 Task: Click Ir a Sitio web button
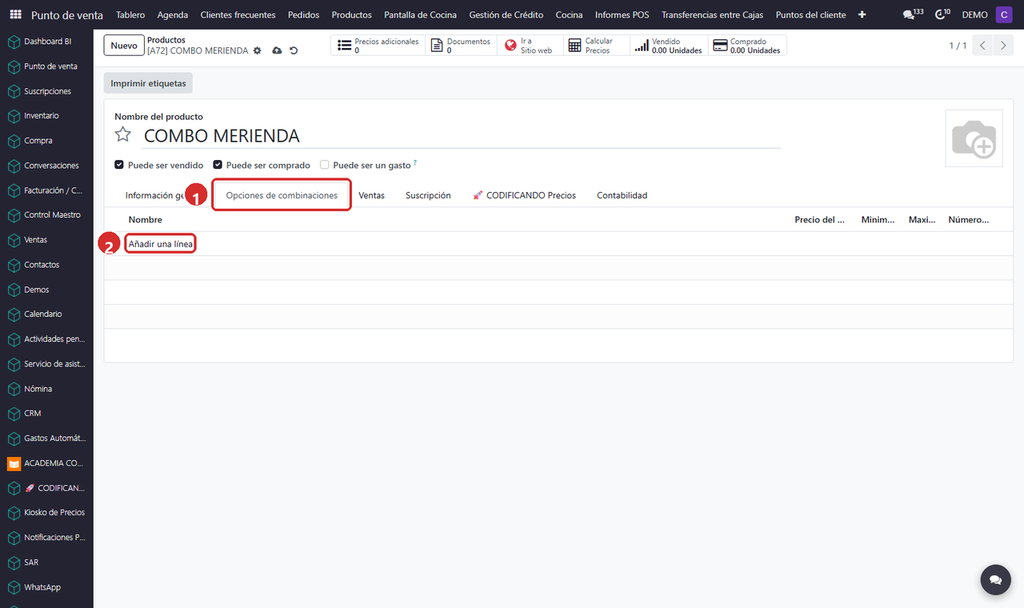tap(530, 45)
